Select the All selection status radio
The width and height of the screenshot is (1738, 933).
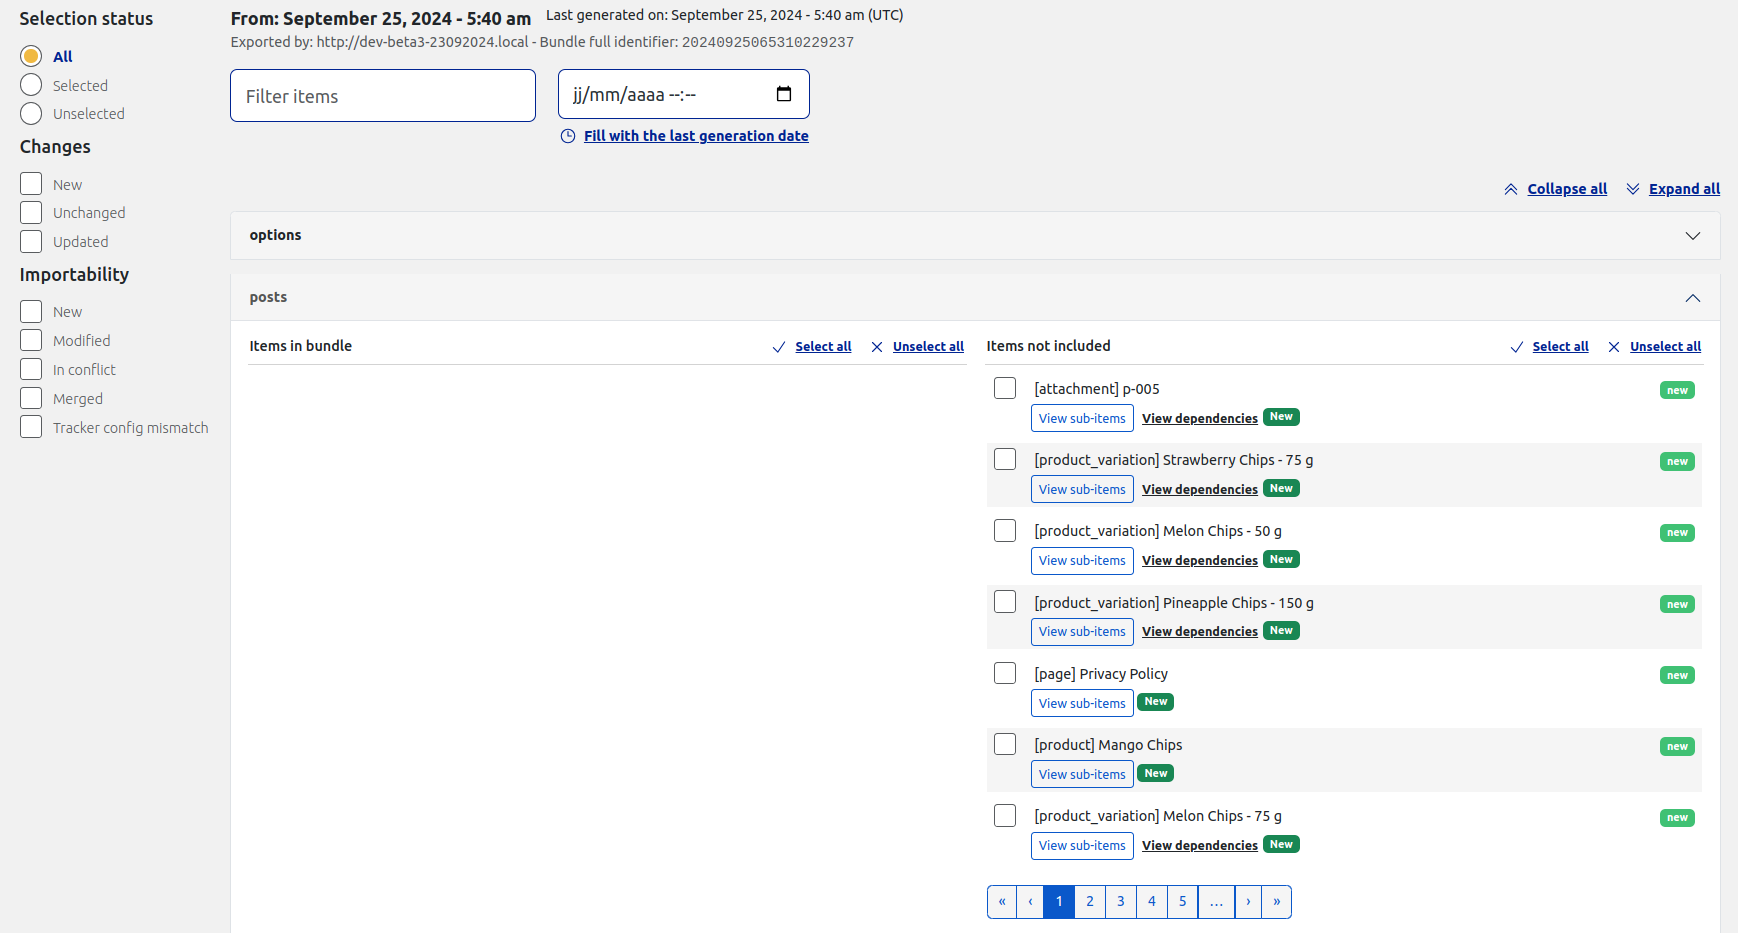click(31, 56)
